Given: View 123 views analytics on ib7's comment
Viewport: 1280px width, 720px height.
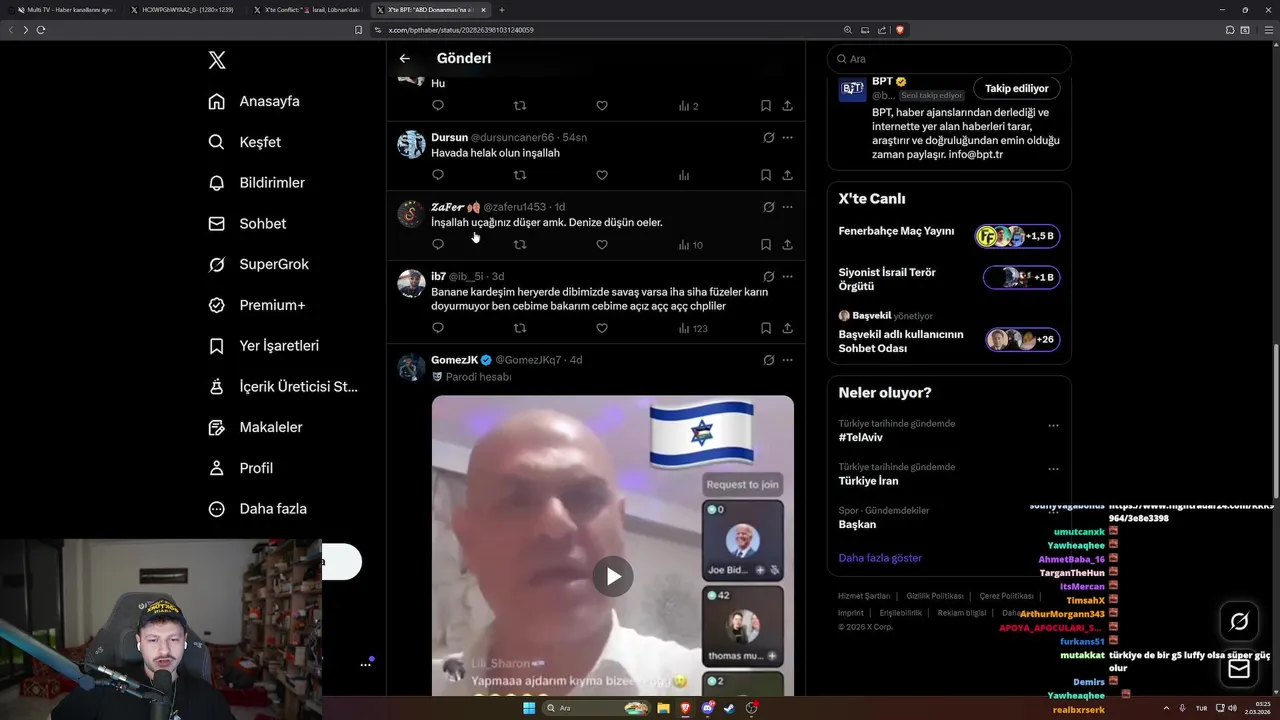Looking at the screenshot, I should 692,328.
